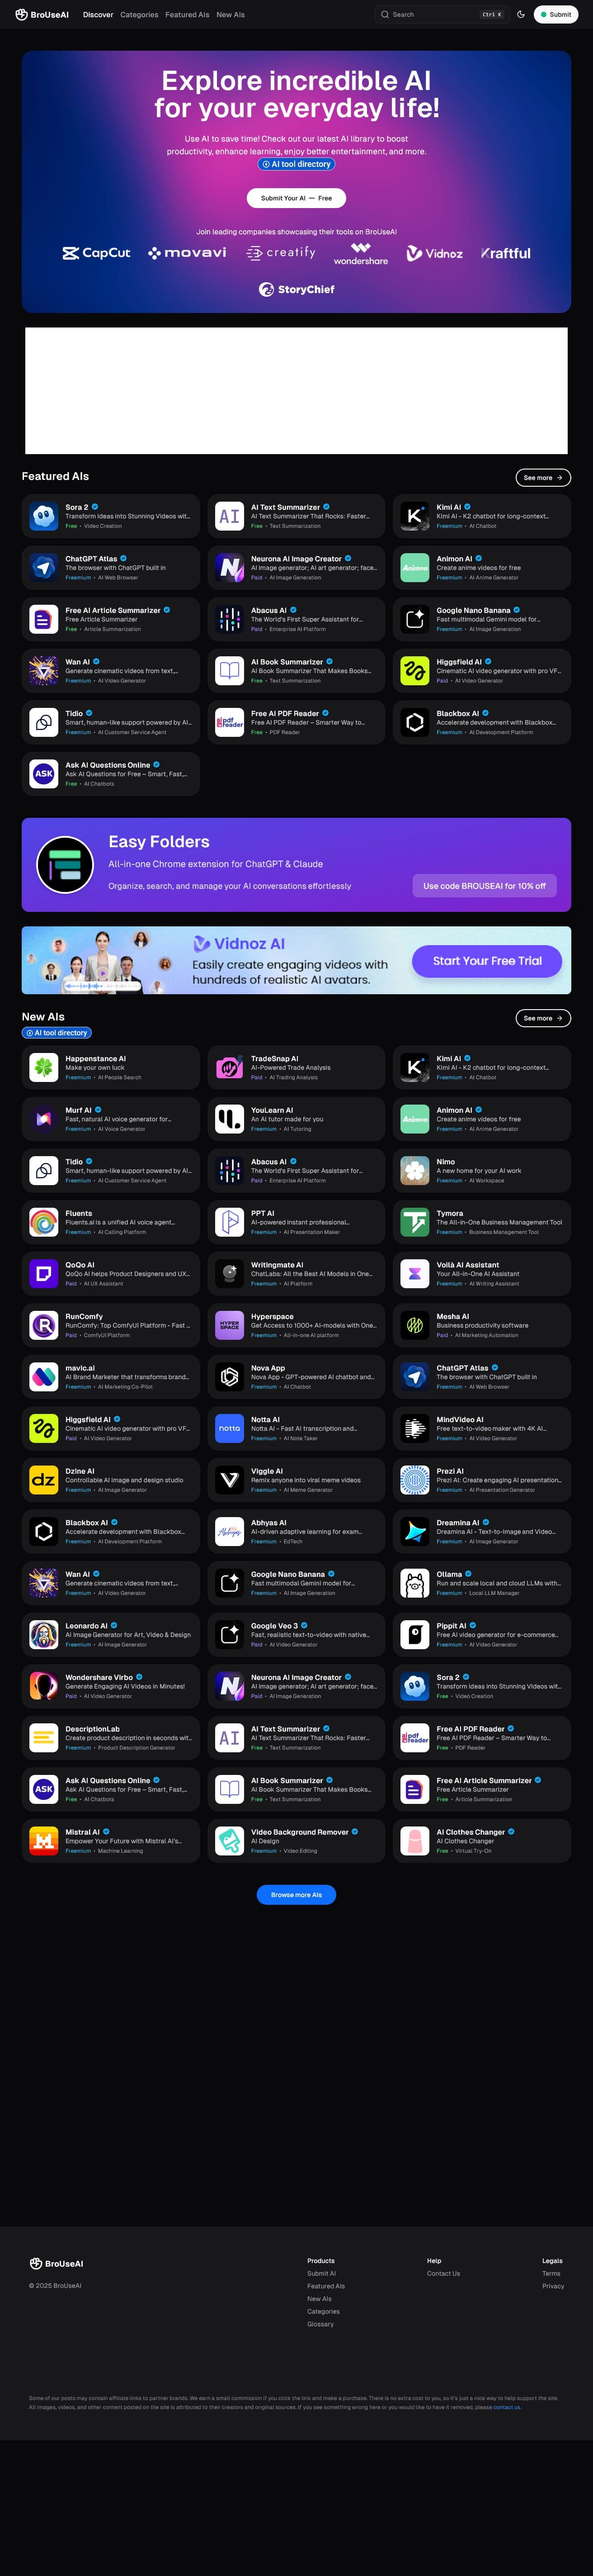The height and width of the screenshot is (2576, 593).
Task: Open the Categories menu item
Action: tap(139, 15)
